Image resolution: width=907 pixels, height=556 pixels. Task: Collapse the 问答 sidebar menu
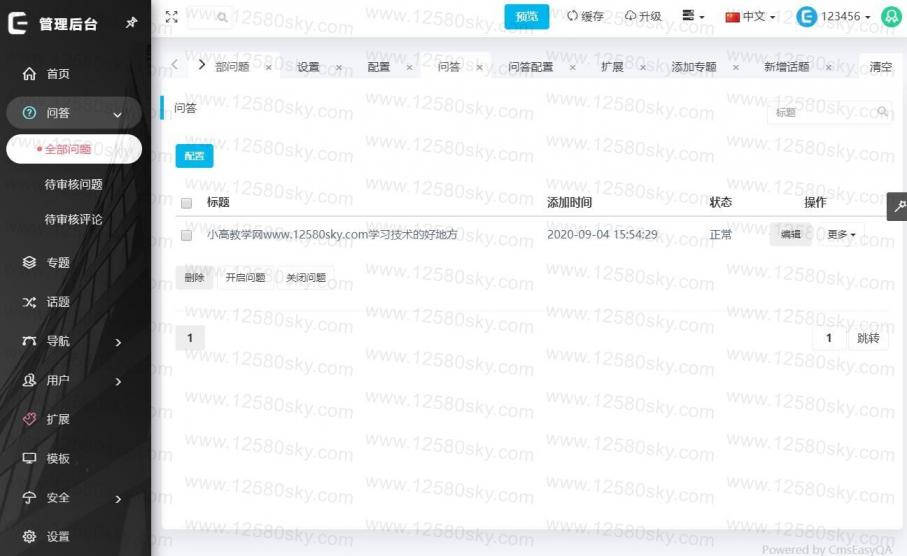(x=74, y=113)
